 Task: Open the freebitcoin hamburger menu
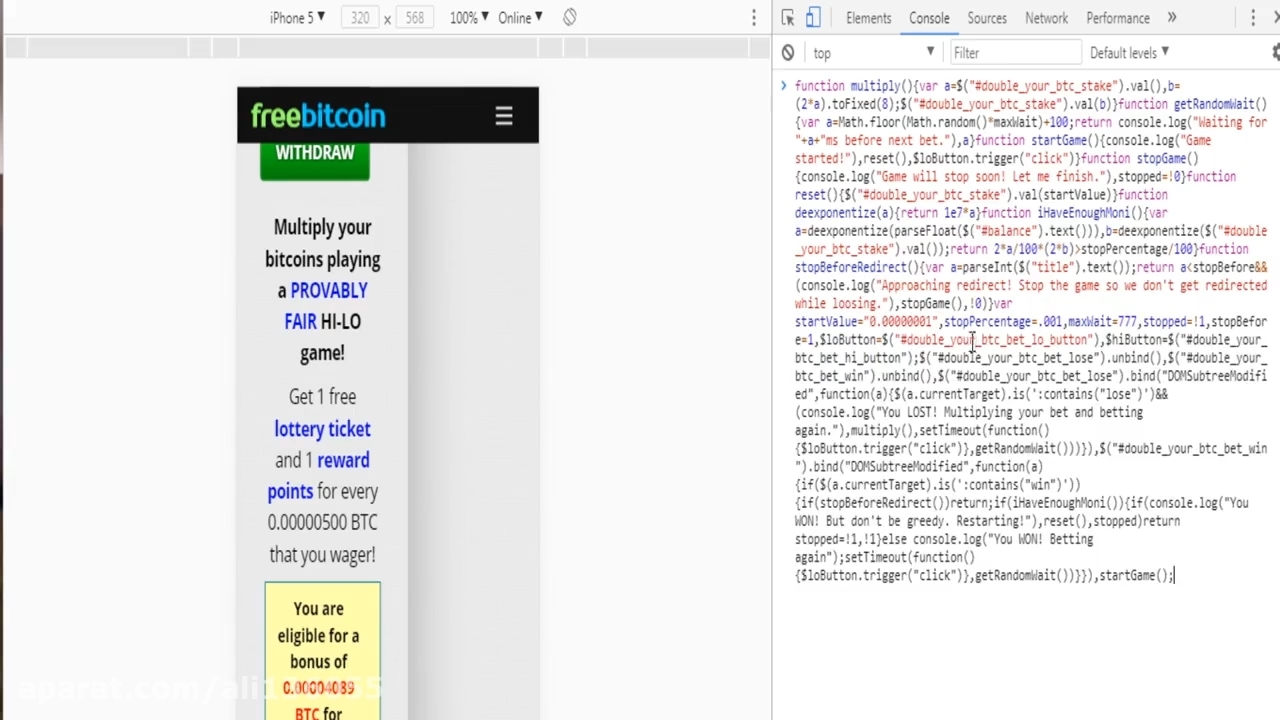pyautogui.click(x=504, y=116)
